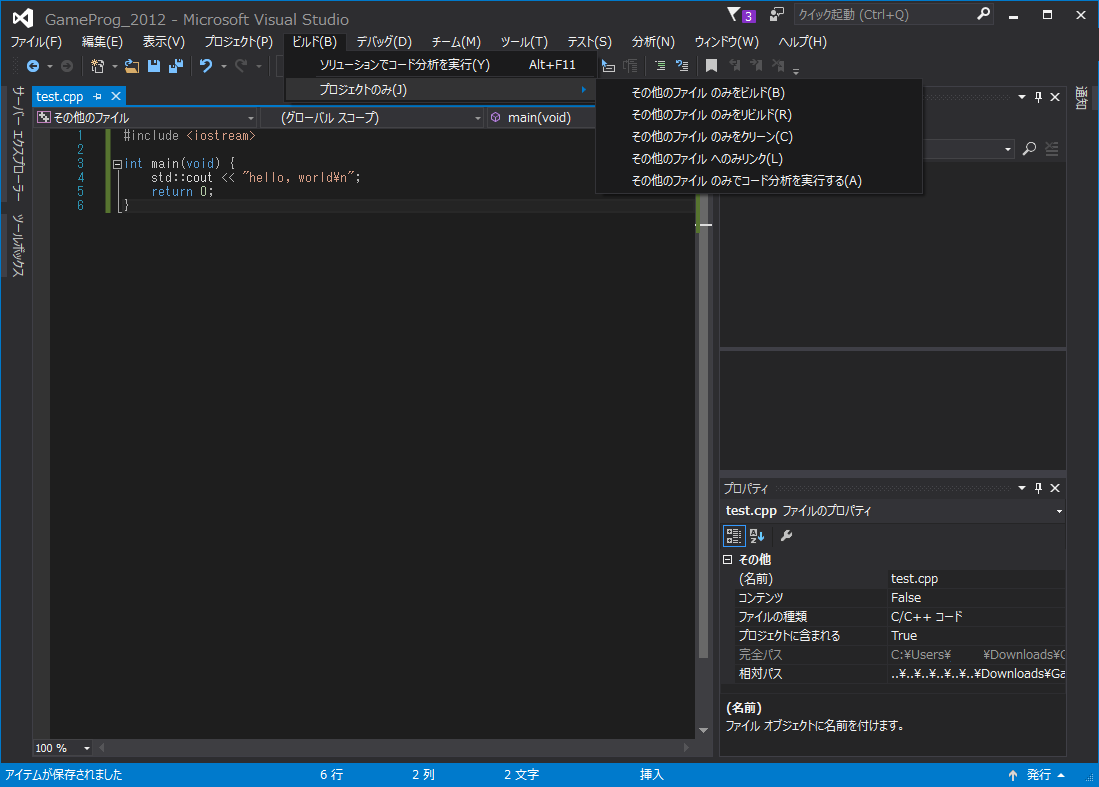Choose その他のファイル へのみリンク(L)
The height and width of the screenshot is (787, 1099).
click(x=759, y=158)
